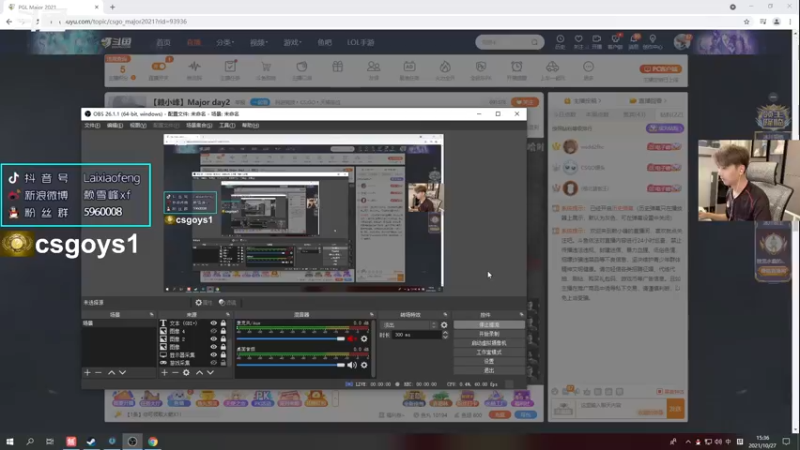Open the 文件 menu in OBS
This screenshot has height=450, width=800.
point(92,126)
